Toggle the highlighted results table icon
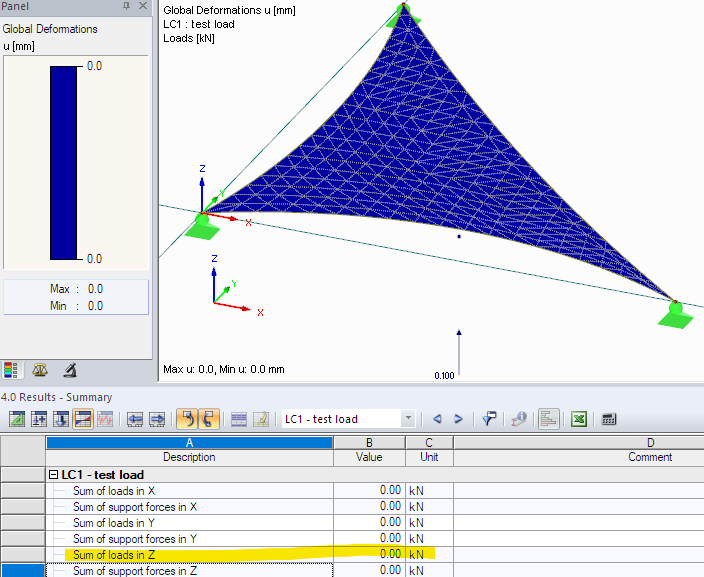704x577 pixels. [83, 419]
